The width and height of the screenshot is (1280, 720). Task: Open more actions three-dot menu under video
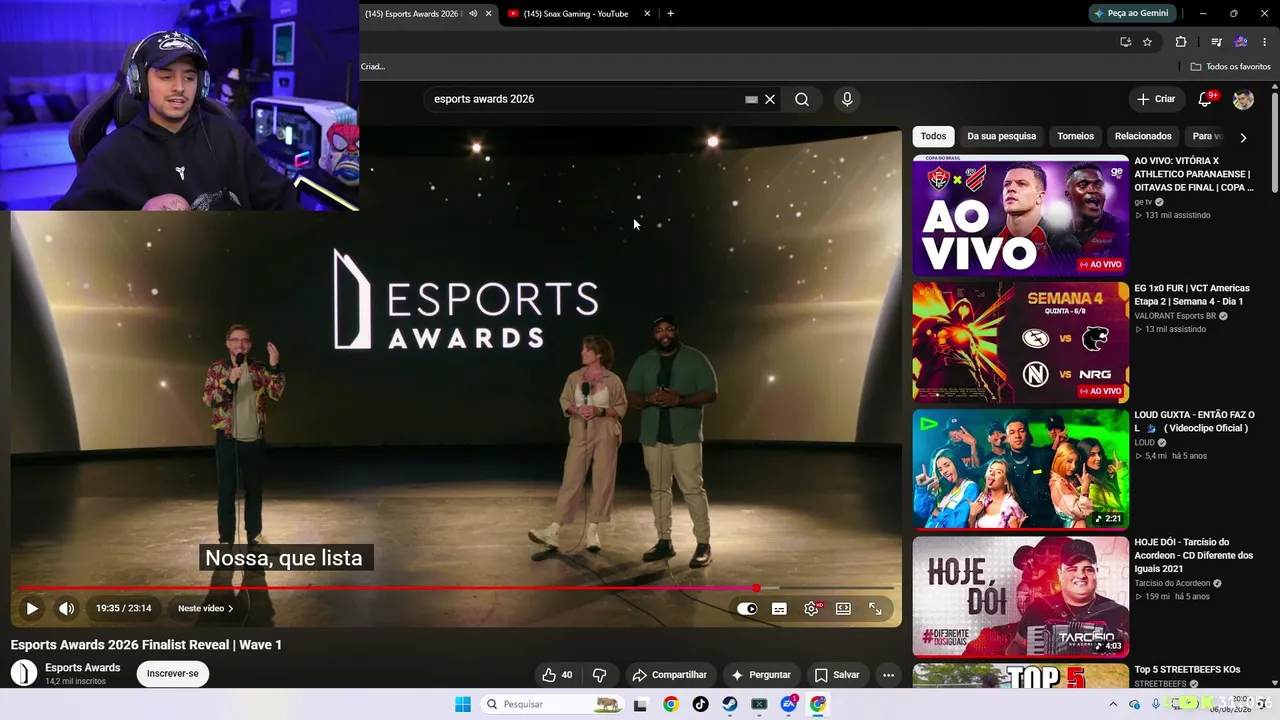coord(888,675)
